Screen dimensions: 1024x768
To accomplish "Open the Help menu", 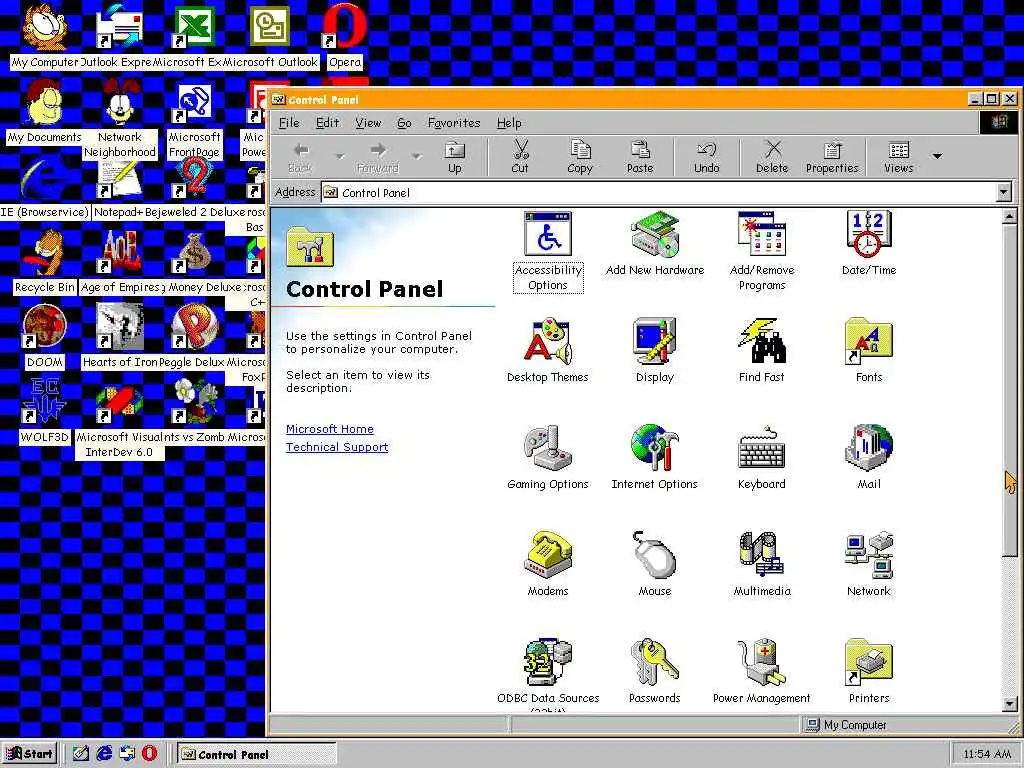I will 509,123.
